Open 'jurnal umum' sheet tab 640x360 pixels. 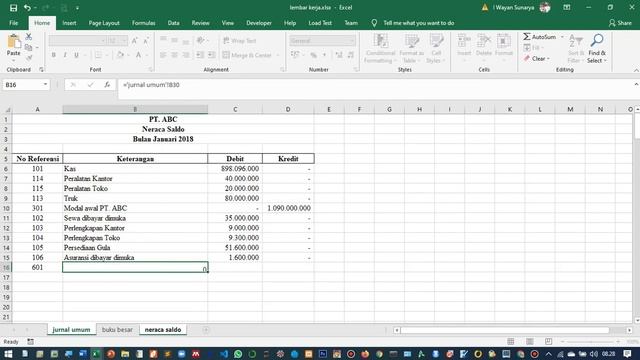pos(71,330)
